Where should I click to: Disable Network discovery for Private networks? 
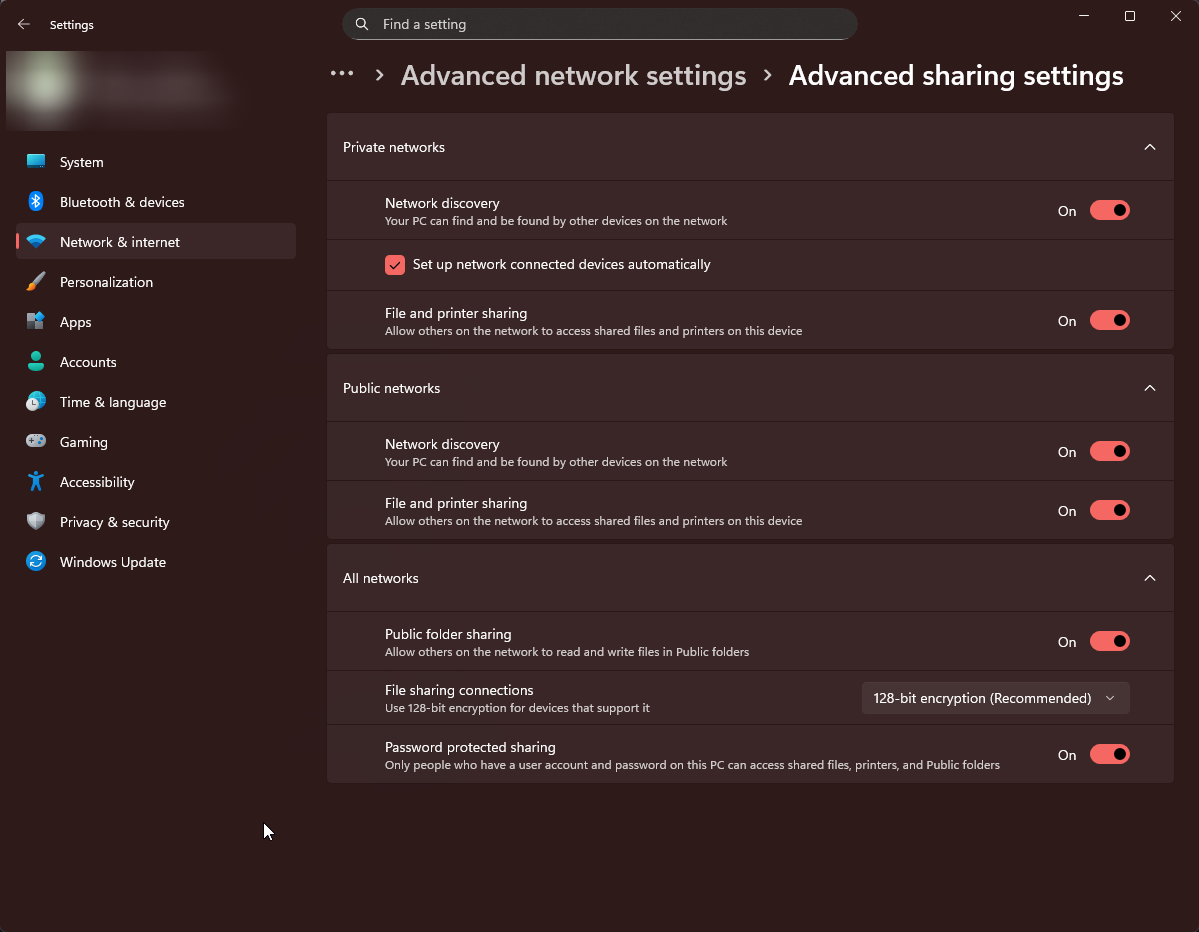[x=1109, y=210]
